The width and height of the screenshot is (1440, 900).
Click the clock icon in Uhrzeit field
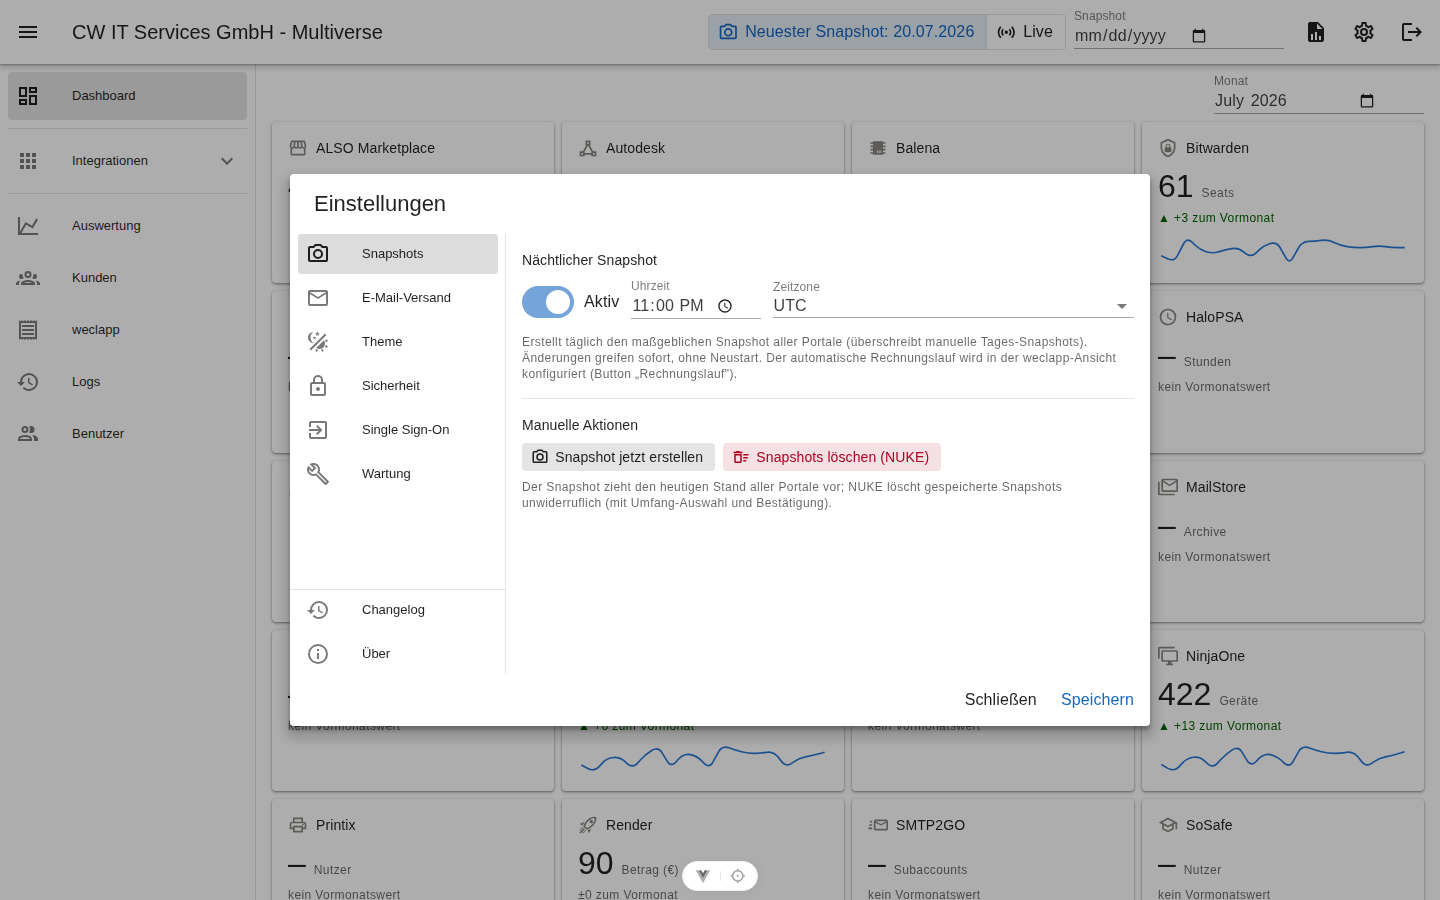725,306
